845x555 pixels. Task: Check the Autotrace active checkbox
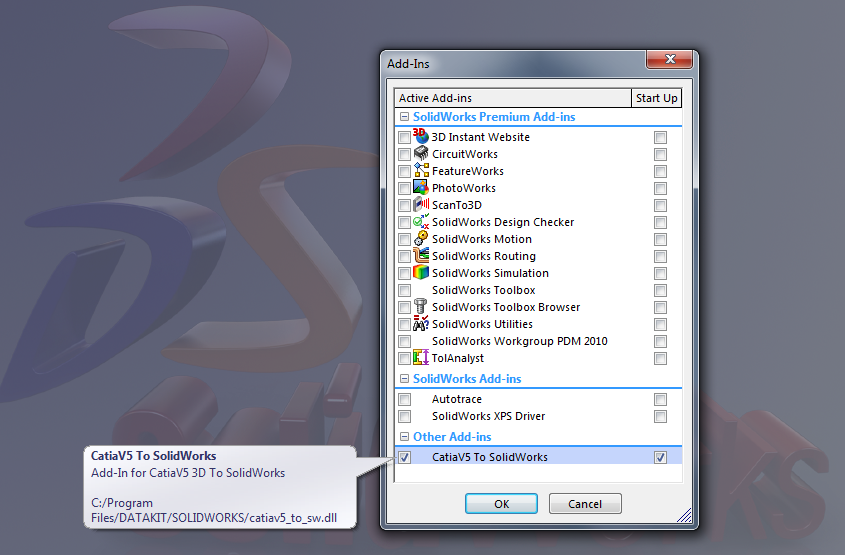[x=404, y=399]
